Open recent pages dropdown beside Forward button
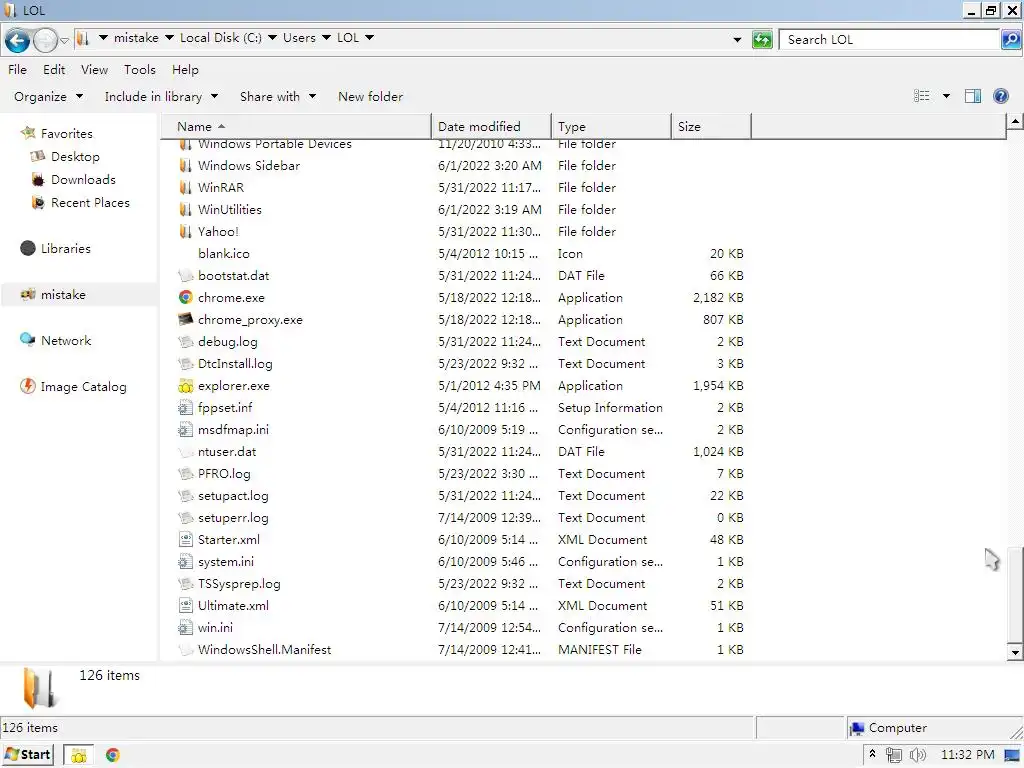This screenshot has height=768, width=1024. point(64,40)
